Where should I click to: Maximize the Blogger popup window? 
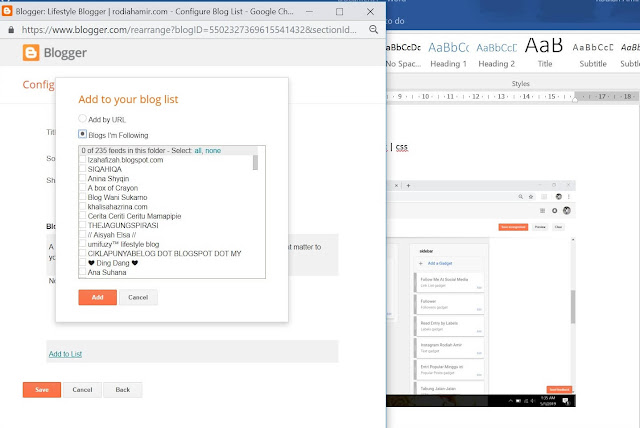[339, 11]
